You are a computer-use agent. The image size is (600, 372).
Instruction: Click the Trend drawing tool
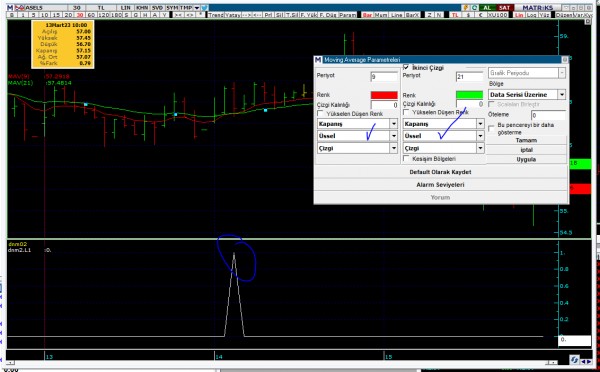coord(216,15)
